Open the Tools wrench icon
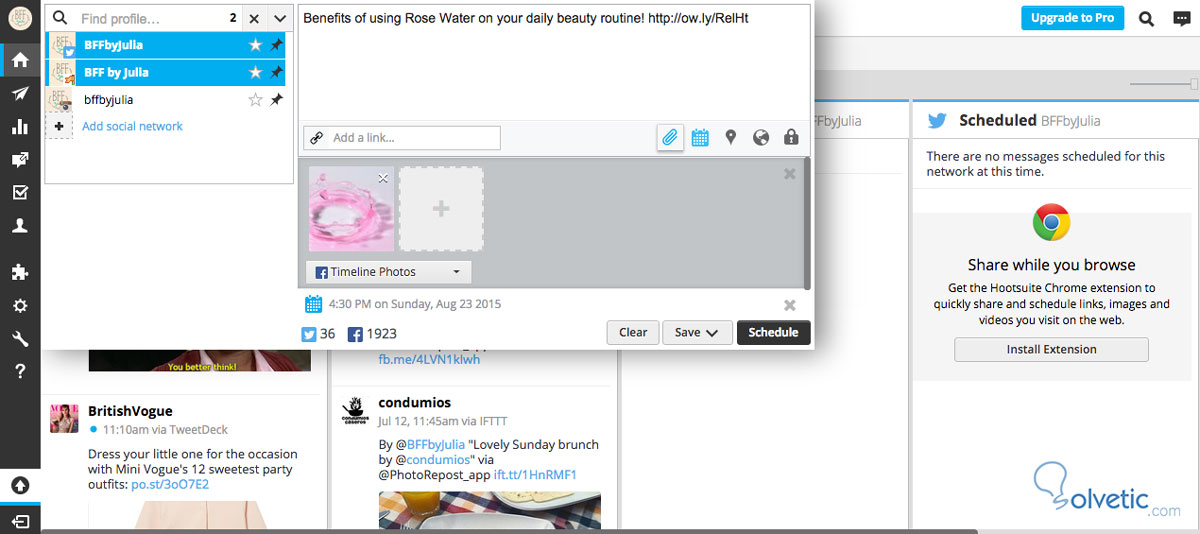Image resolution: width=1200 pixels, height=534 pixels. coord(20,338)
